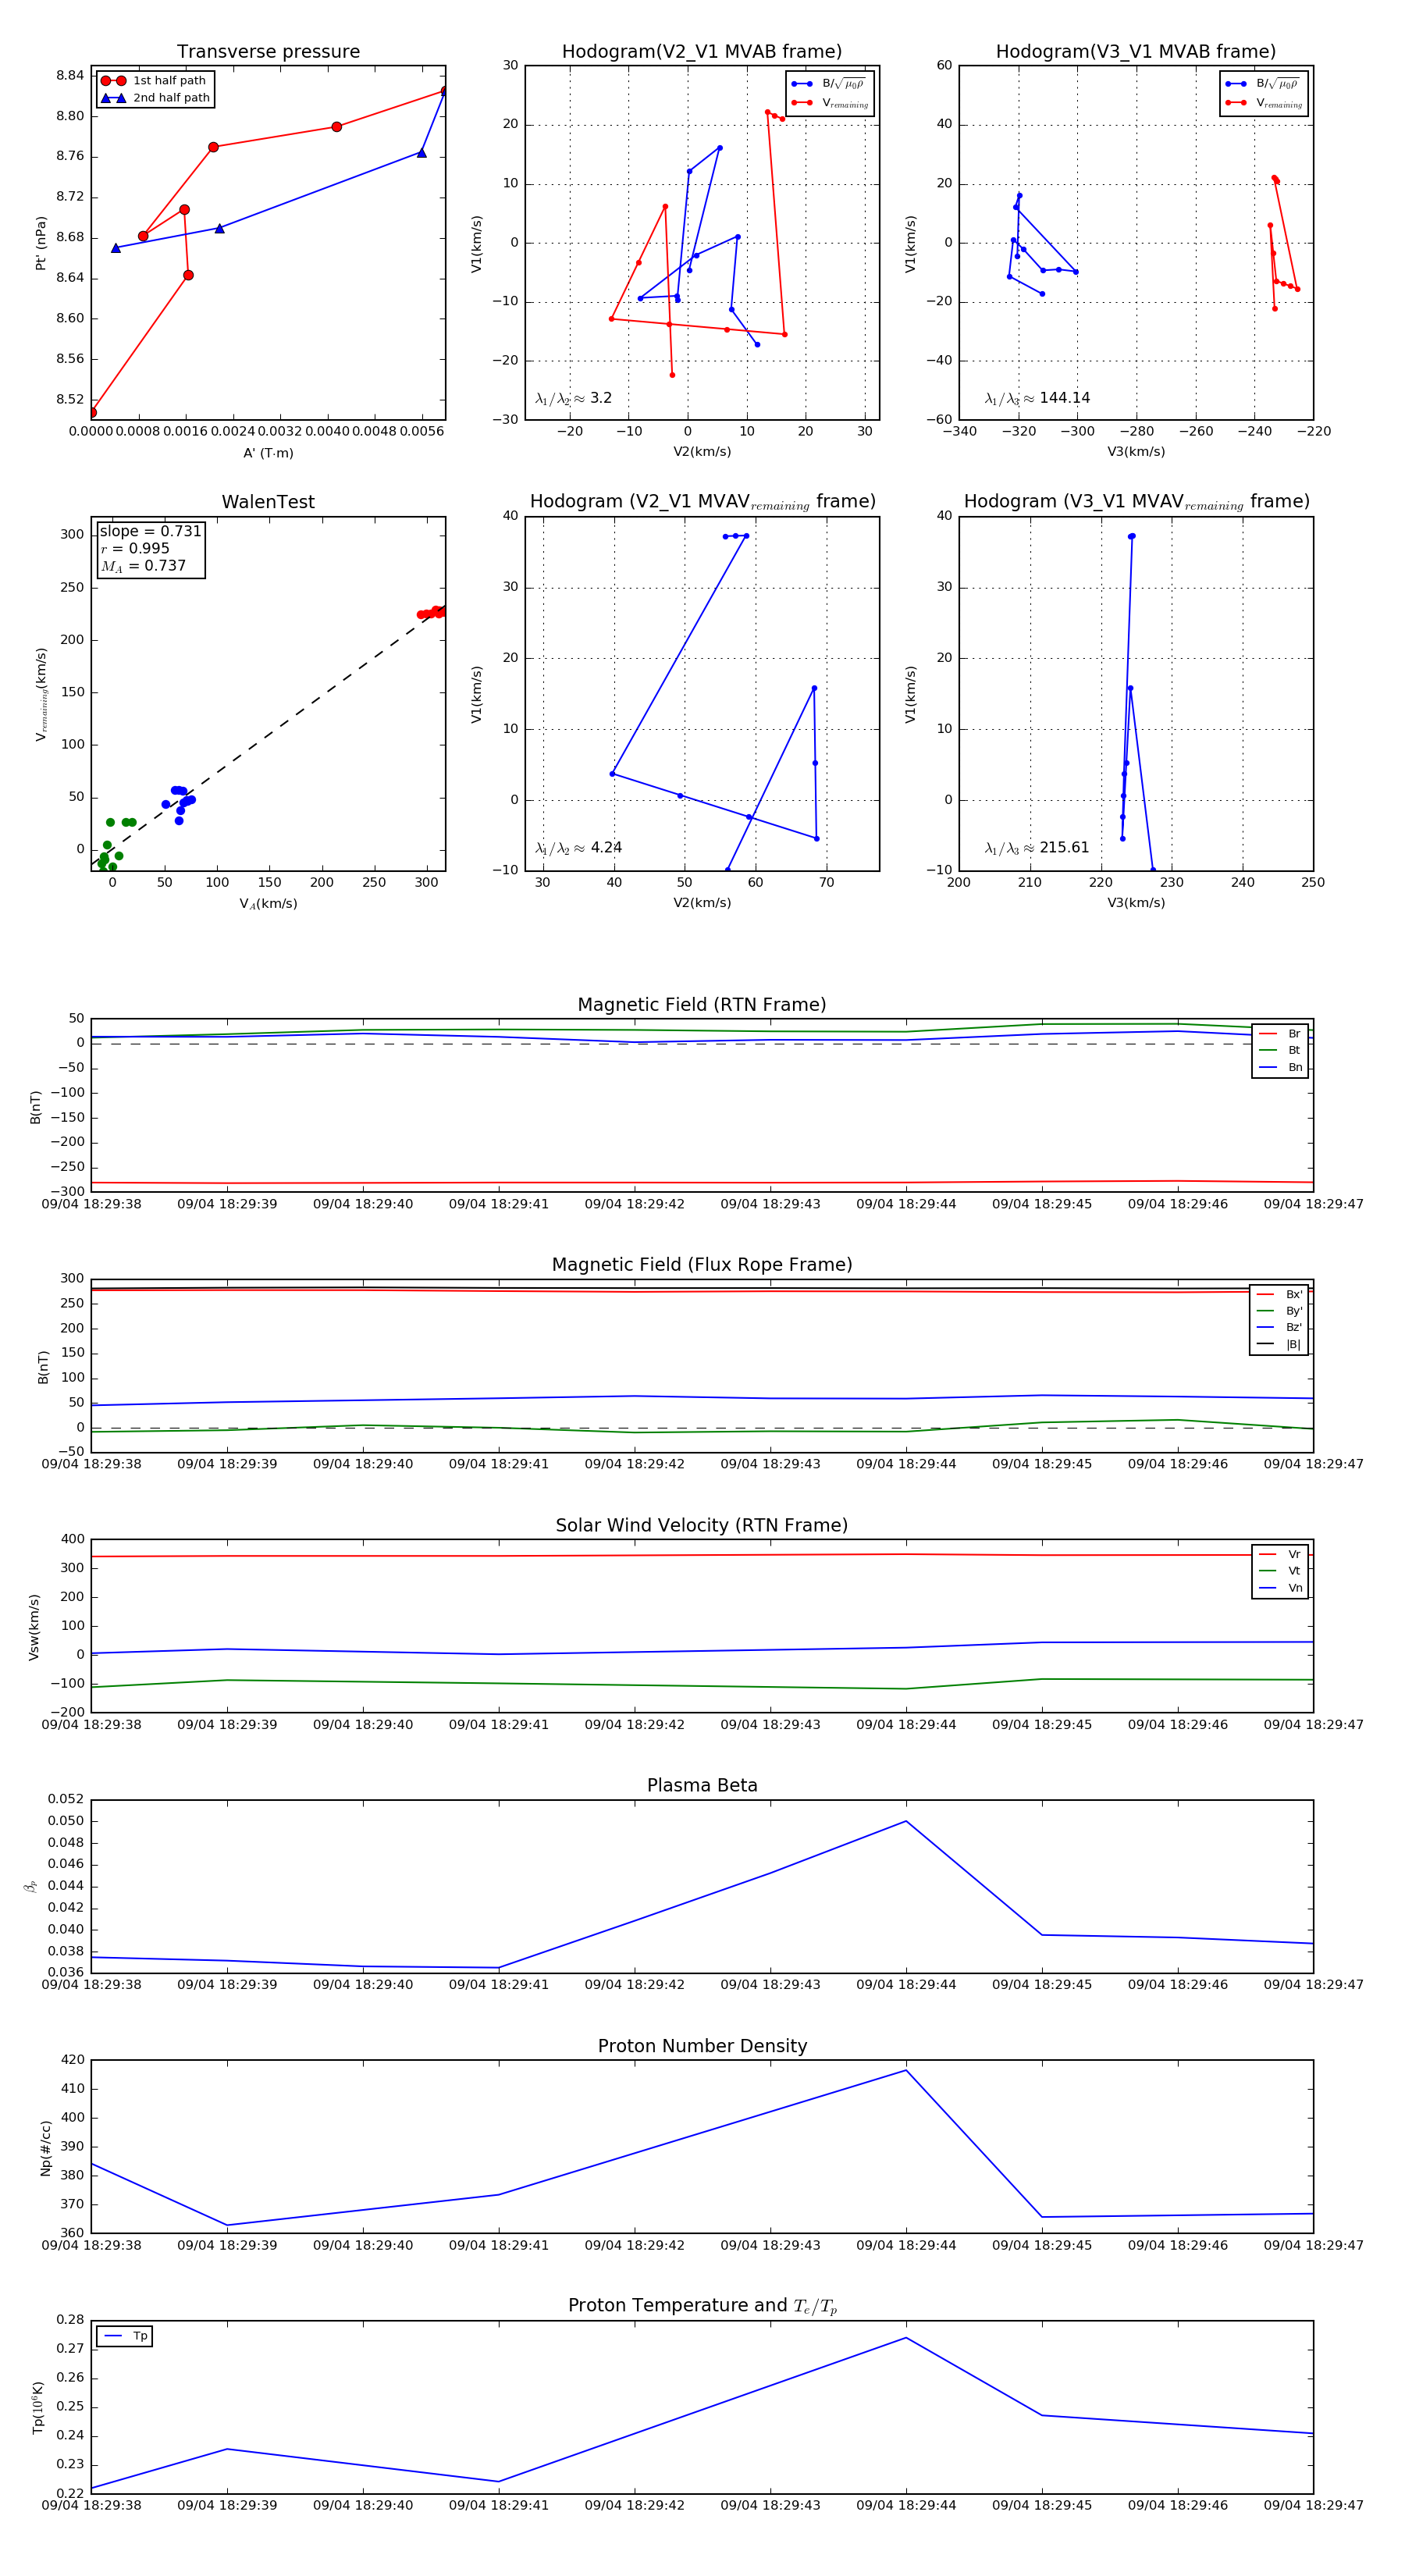The image size is (1405, 2576).
Task: Select the 'r = 0.995' annotation text
Action: pyautogui.click(x=134, y=548)
